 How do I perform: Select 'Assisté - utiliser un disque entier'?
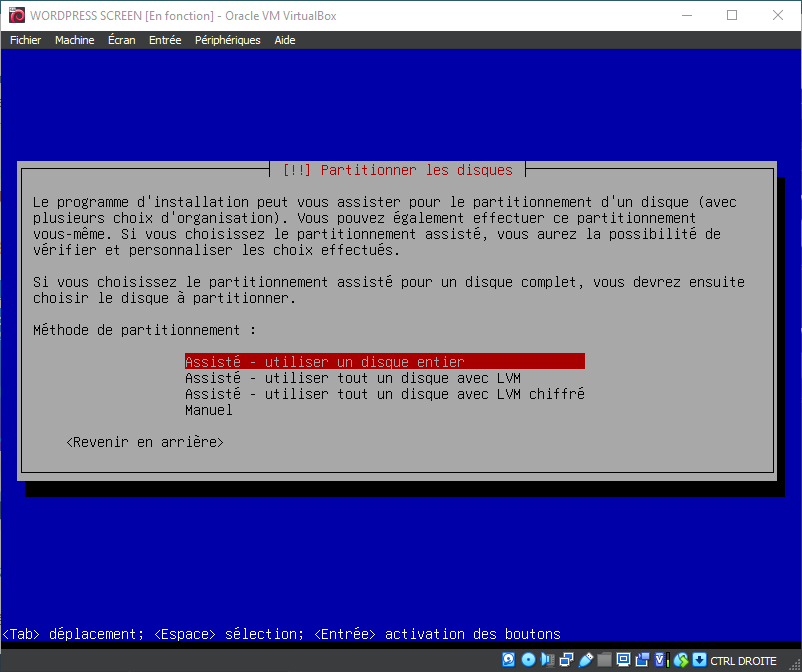[325, 362]
